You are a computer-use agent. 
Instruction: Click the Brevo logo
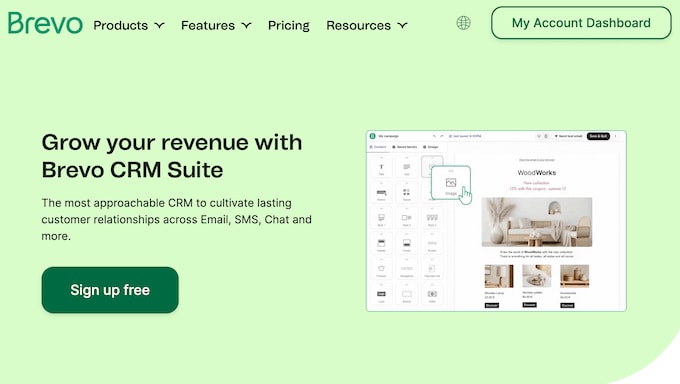click(x=45, y=23)
